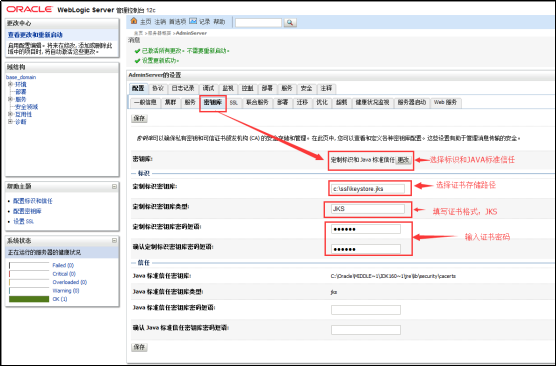
Task: Expand the Environment (环境) tree node
Action: click(x=10, y=84)
